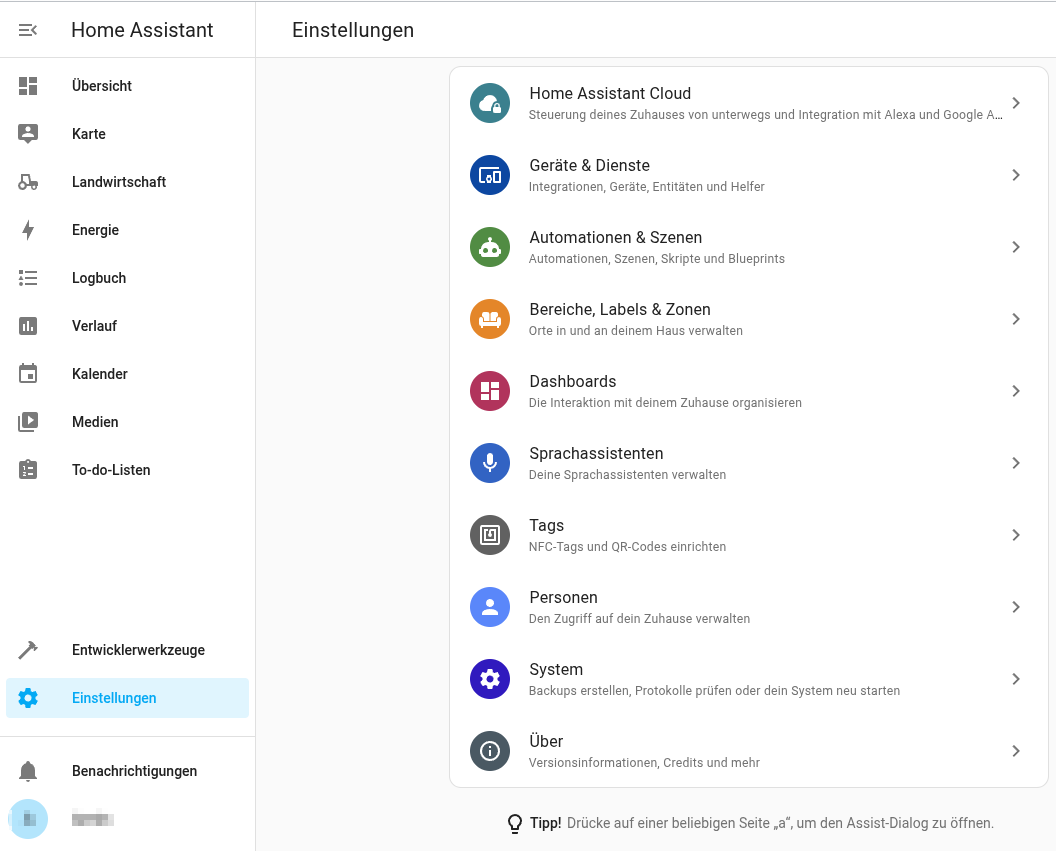Open the Kalender page
This screenshot has height=851, width=1056.
tap(99, 374)
